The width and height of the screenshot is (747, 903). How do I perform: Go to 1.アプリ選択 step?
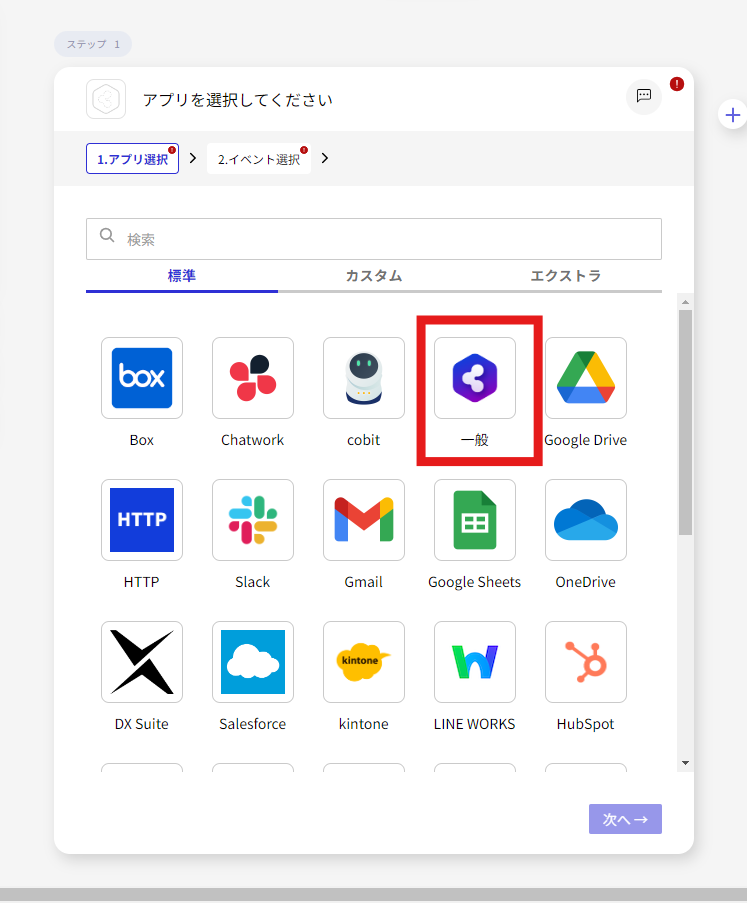[x=132, y=159]
